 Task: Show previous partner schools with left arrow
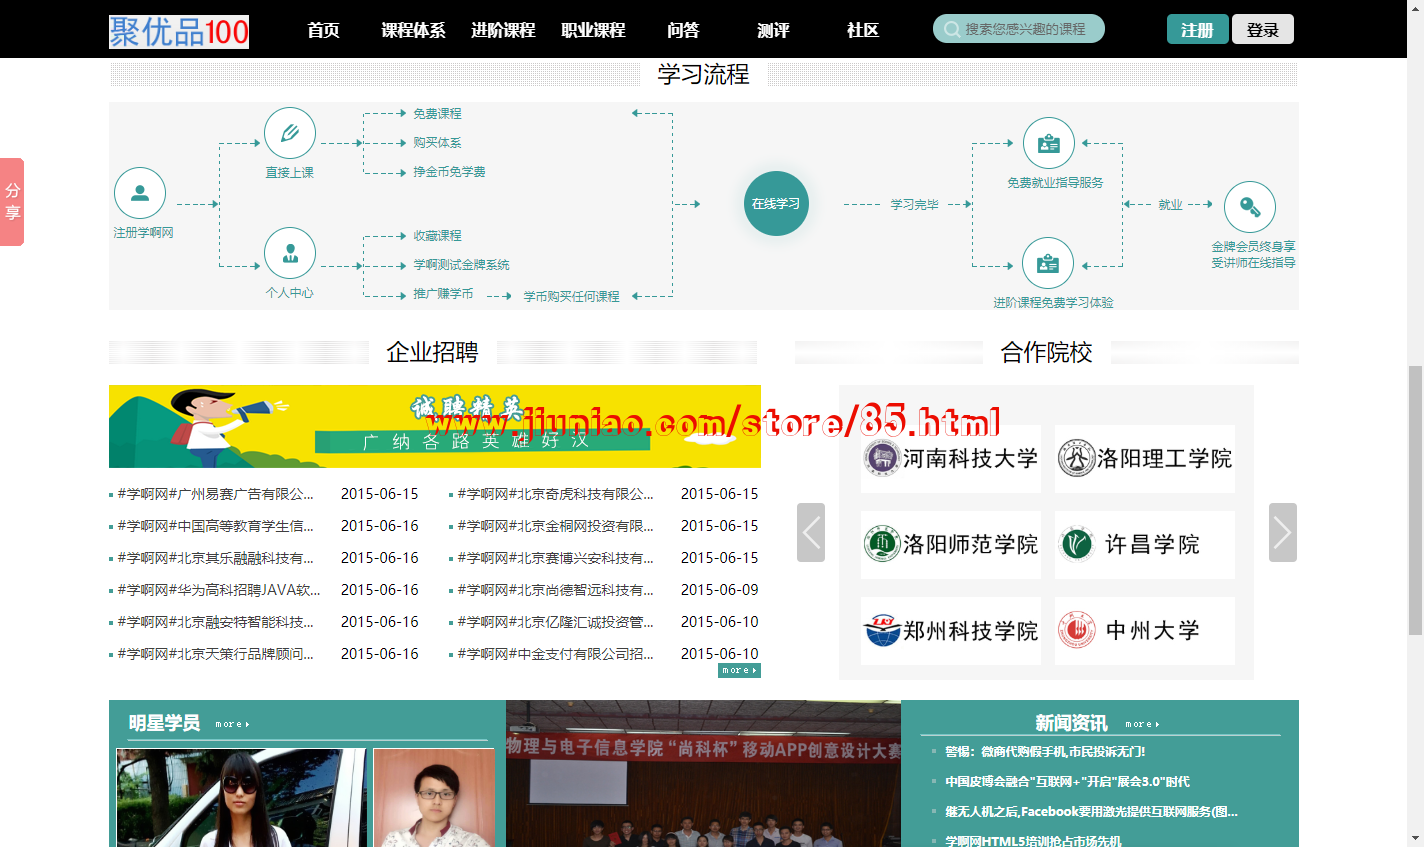click(811, 532)
